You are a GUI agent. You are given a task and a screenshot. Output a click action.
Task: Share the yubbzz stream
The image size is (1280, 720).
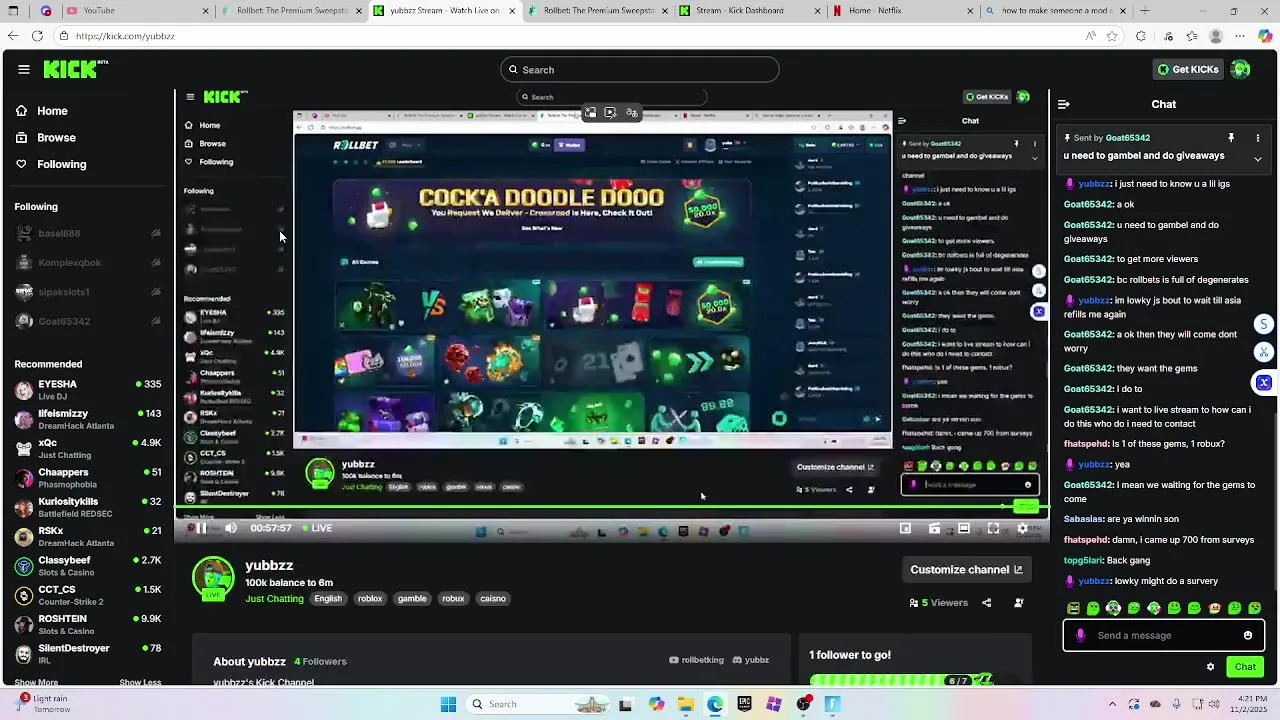(x=986, y=603)
